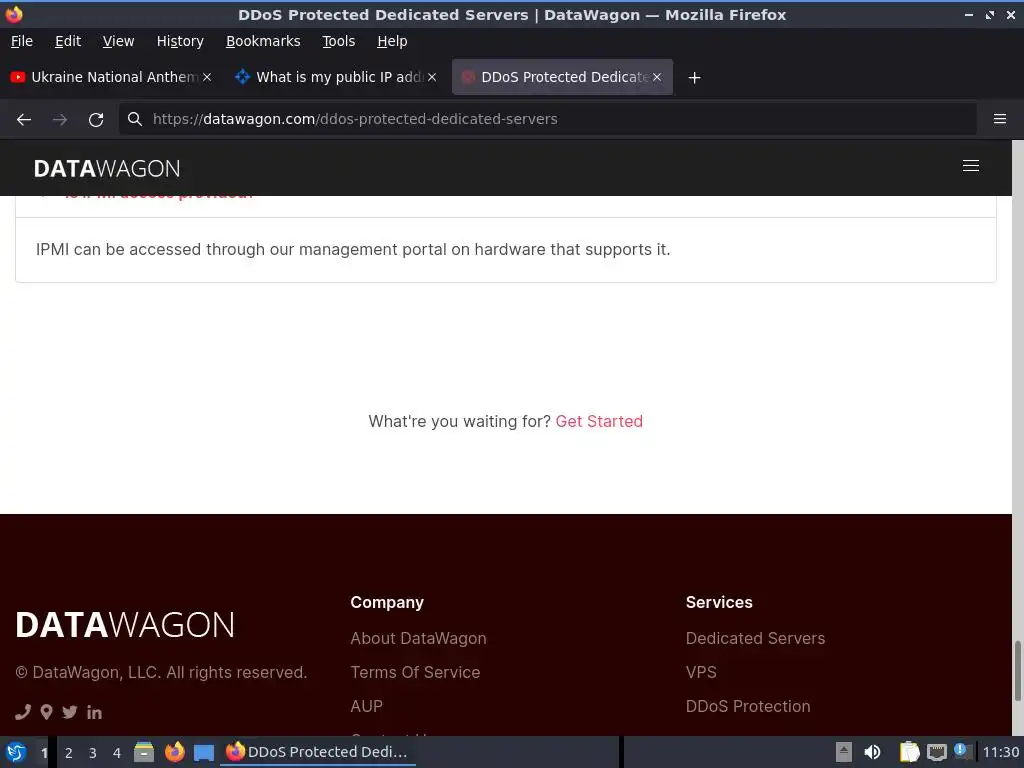
Task: Open the network tray icon
Action: (x=936, y=752)
